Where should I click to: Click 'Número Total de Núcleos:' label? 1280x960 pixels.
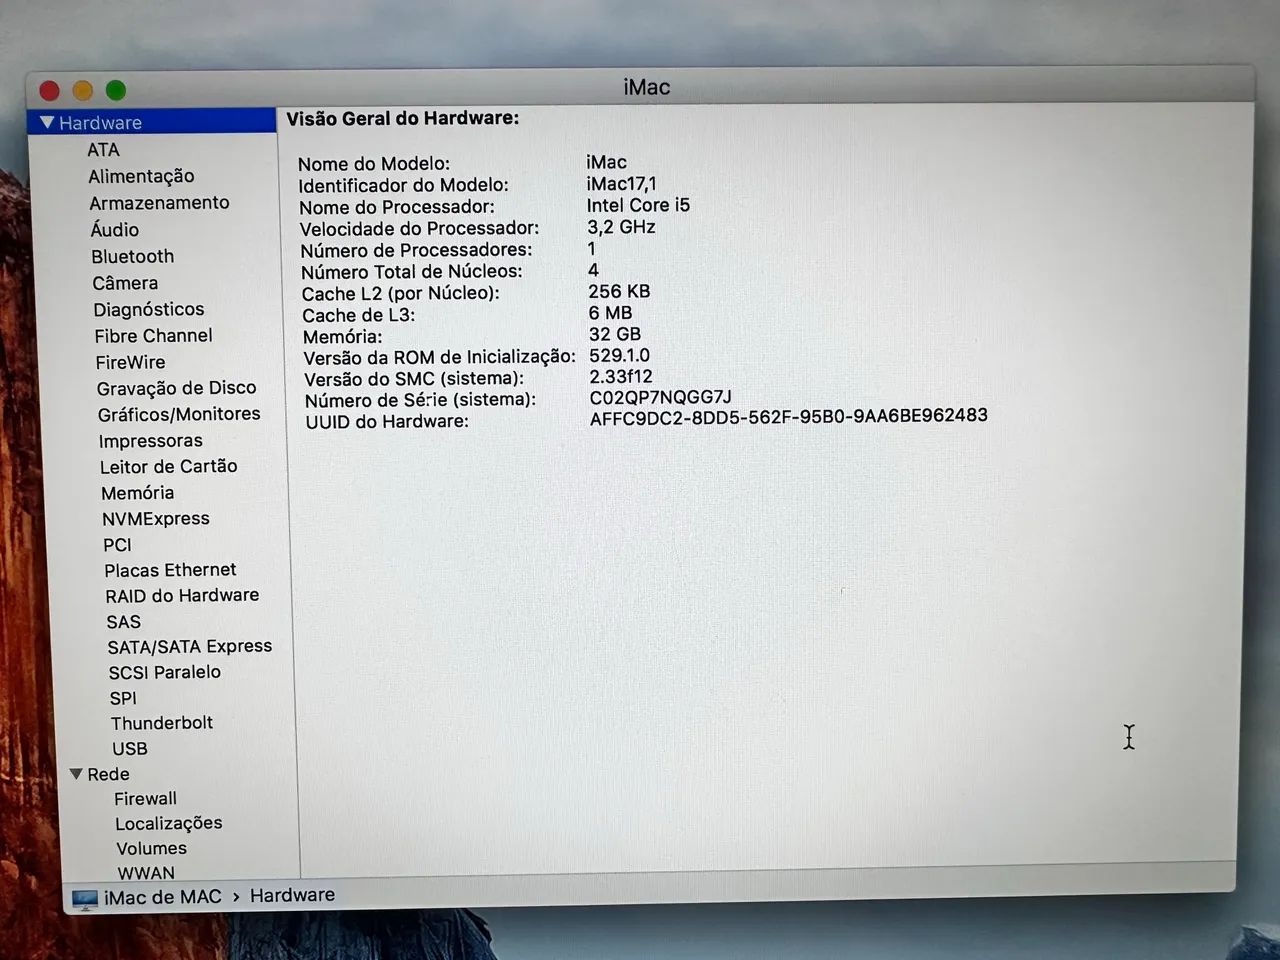[x=412, y=272]
